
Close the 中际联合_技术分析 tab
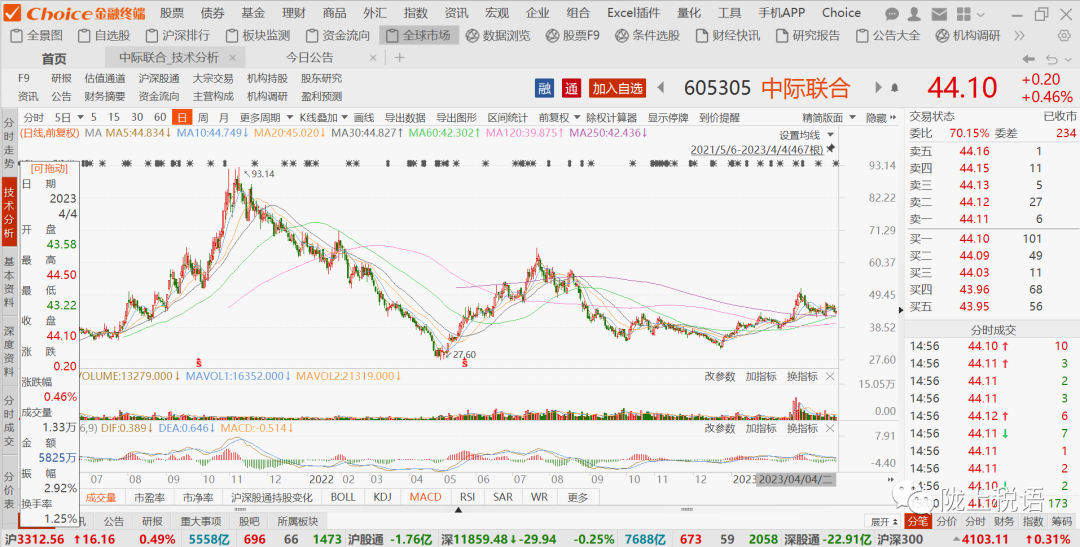[233, 59]
